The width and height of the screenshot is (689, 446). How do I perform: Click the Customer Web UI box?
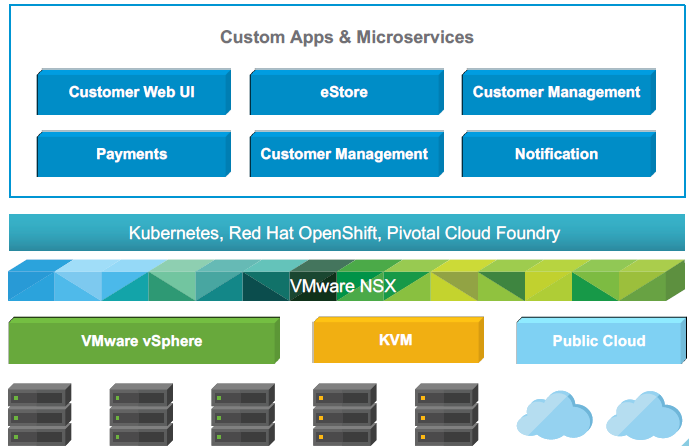click(x=134, y=91)
